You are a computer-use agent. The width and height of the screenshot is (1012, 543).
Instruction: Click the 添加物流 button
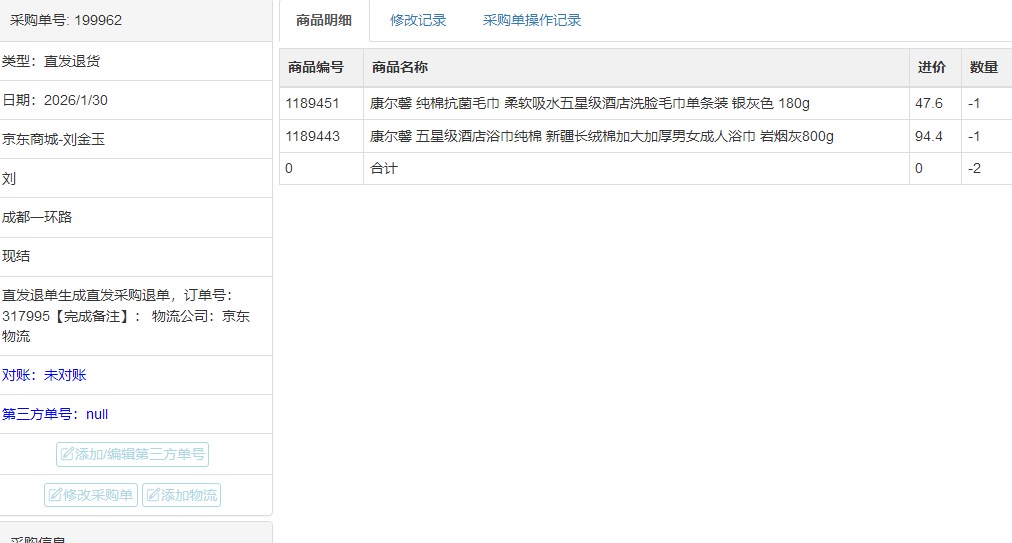tap(181, 495)
